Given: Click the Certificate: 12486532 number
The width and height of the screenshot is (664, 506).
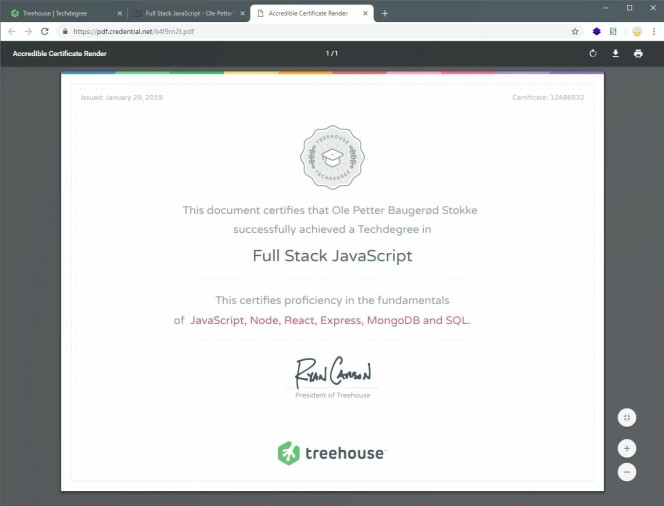Looking at the screenshot, I should [x=548, y=97].
